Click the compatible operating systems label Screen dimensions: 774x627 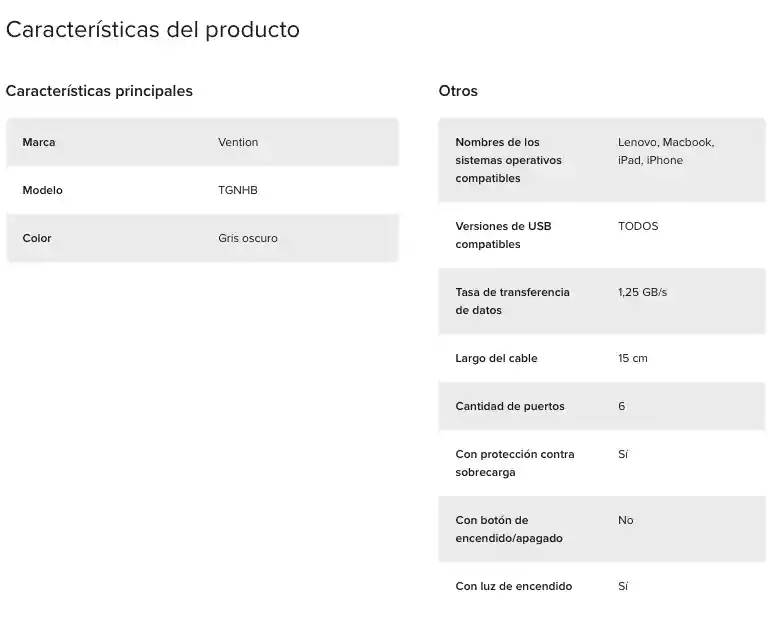click(508, 160)
